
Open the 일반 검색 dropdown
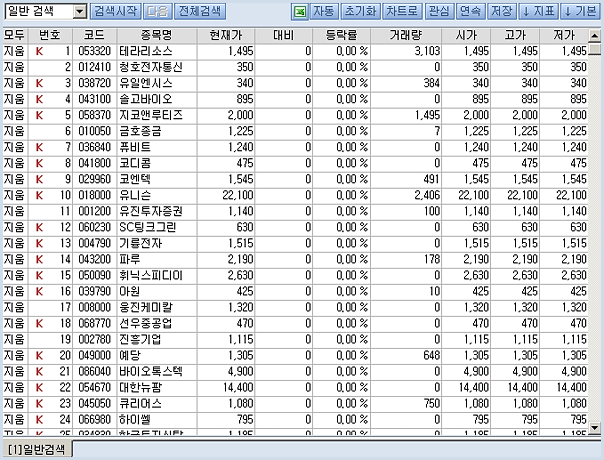(x=79, y=12)
